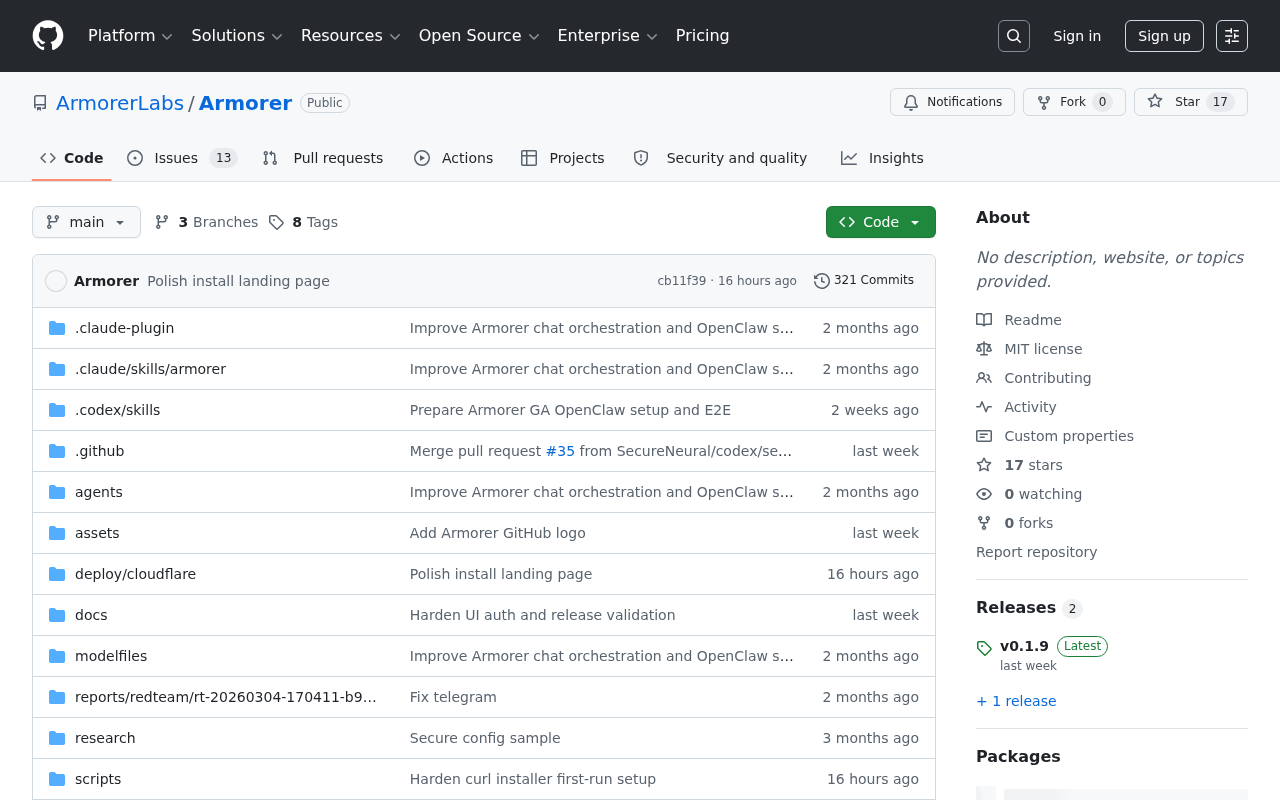Open the Custom properties link
The width and height of the screenshot is (1280, 800).
(x=1069, y=436)
